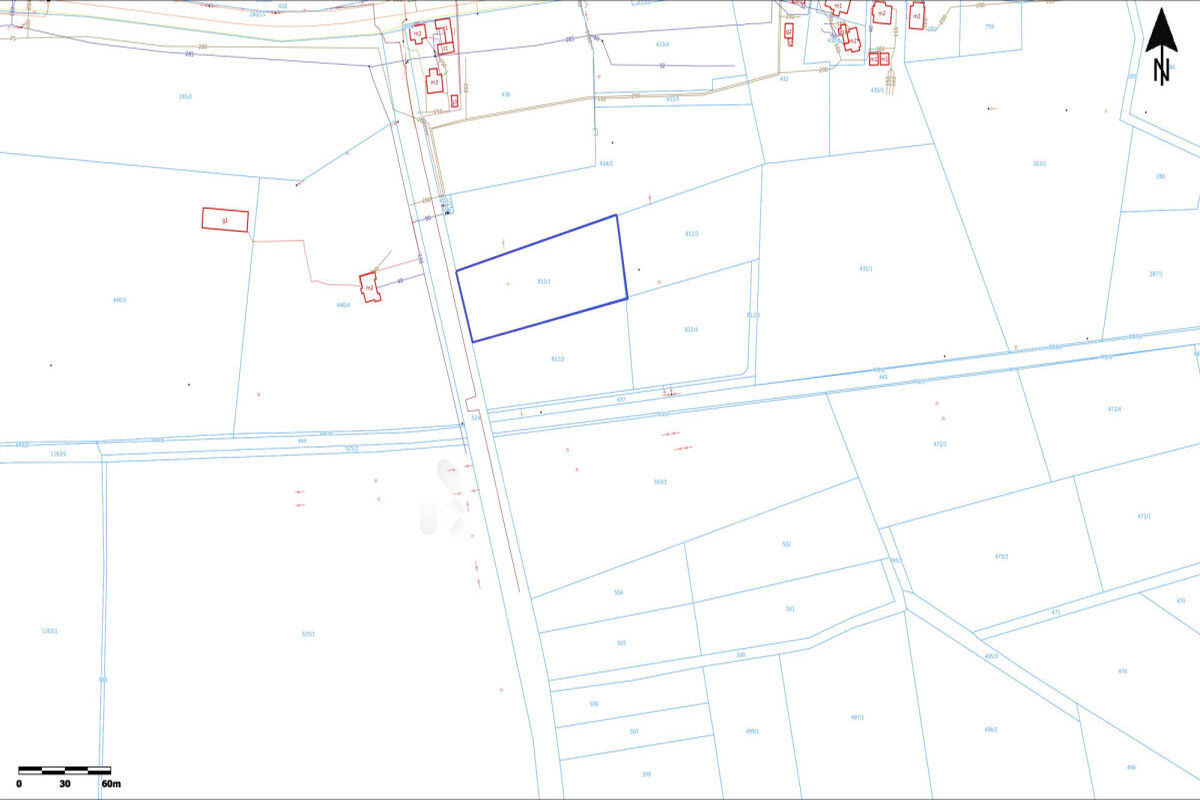1200x800 pixels.
Task: Select the blue-highlighted parcel 812/1
Action: (543, 281)
